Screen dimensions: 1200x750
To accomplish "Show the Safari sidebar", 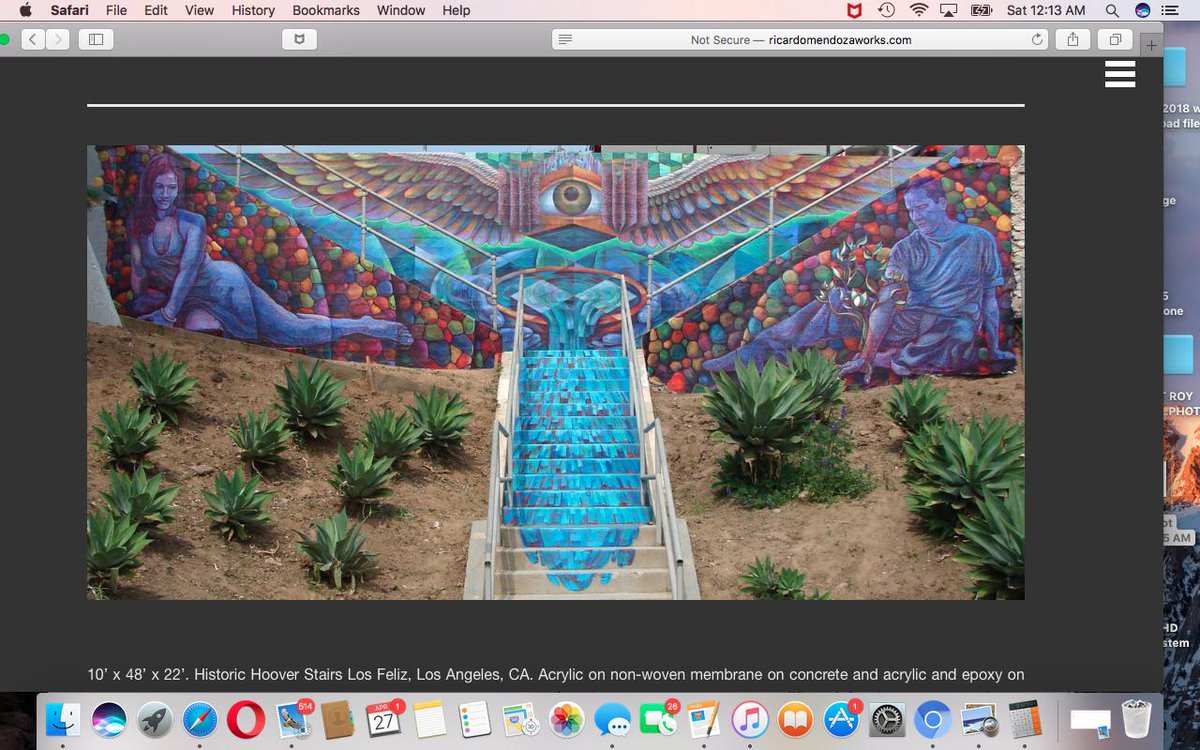I will tap(96, 40).
